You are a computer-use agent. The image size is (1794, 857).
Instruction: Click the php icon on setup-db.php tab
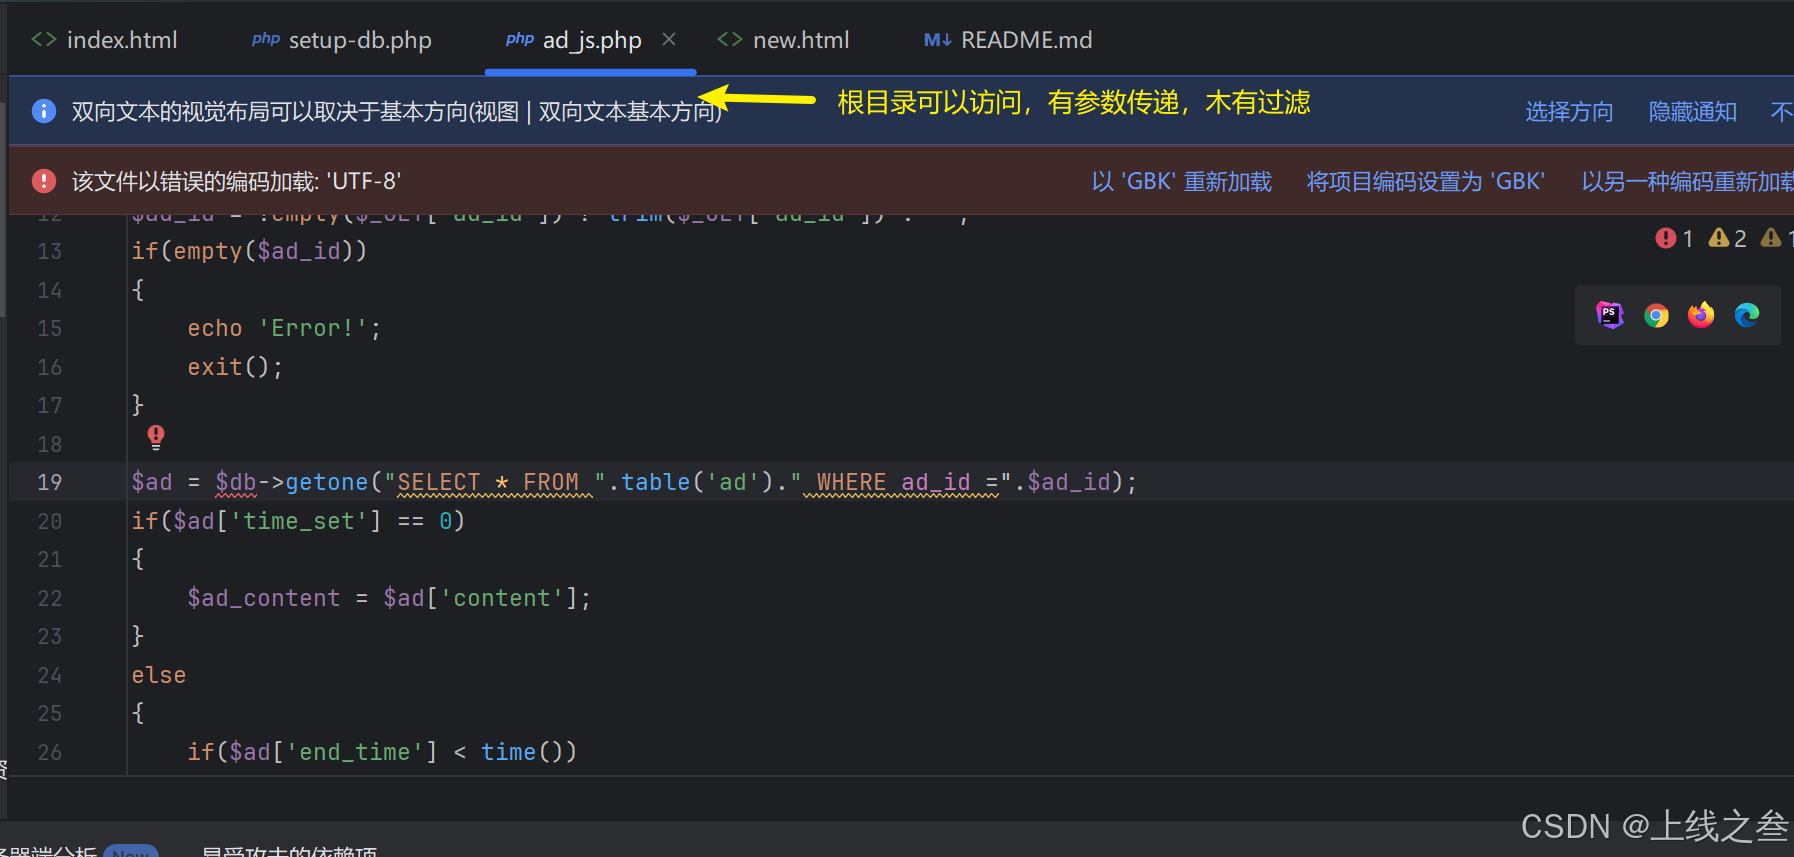point(266,39)
